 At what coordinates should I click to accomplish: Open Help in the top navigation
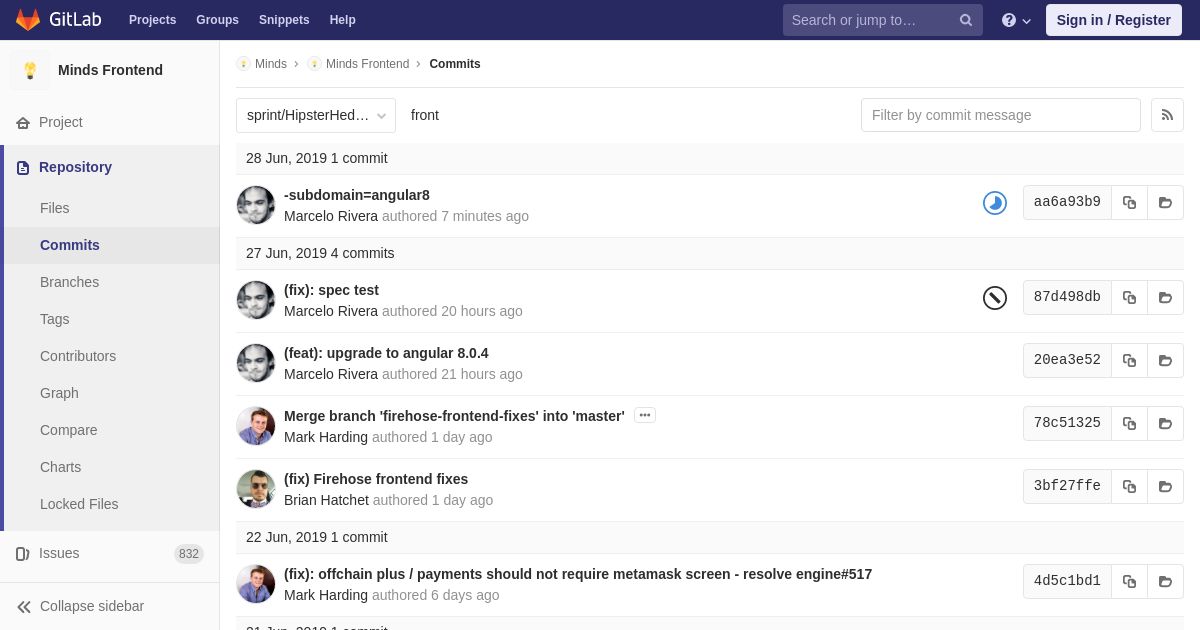point(343,20)
